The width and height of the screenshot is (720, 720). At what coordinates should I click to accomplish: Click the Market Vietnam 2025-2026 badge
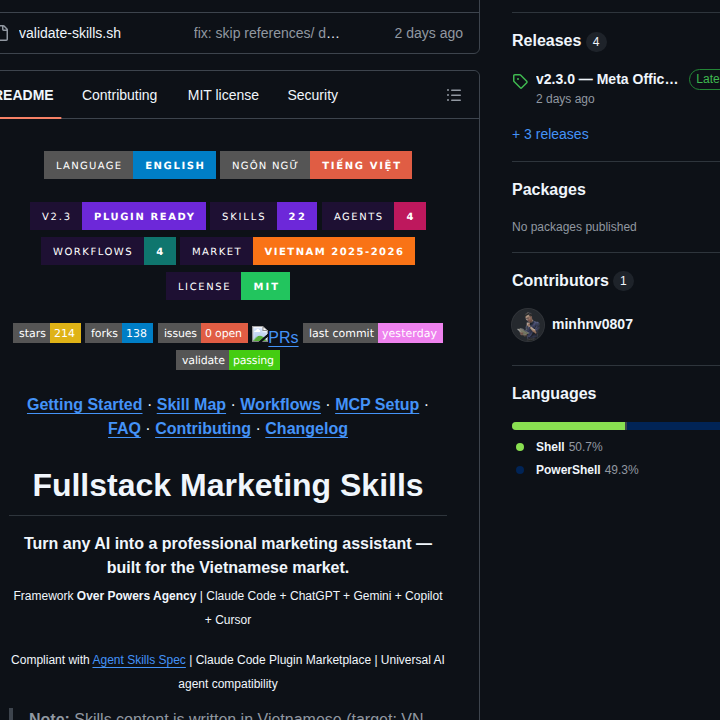[x=298, y=251]
